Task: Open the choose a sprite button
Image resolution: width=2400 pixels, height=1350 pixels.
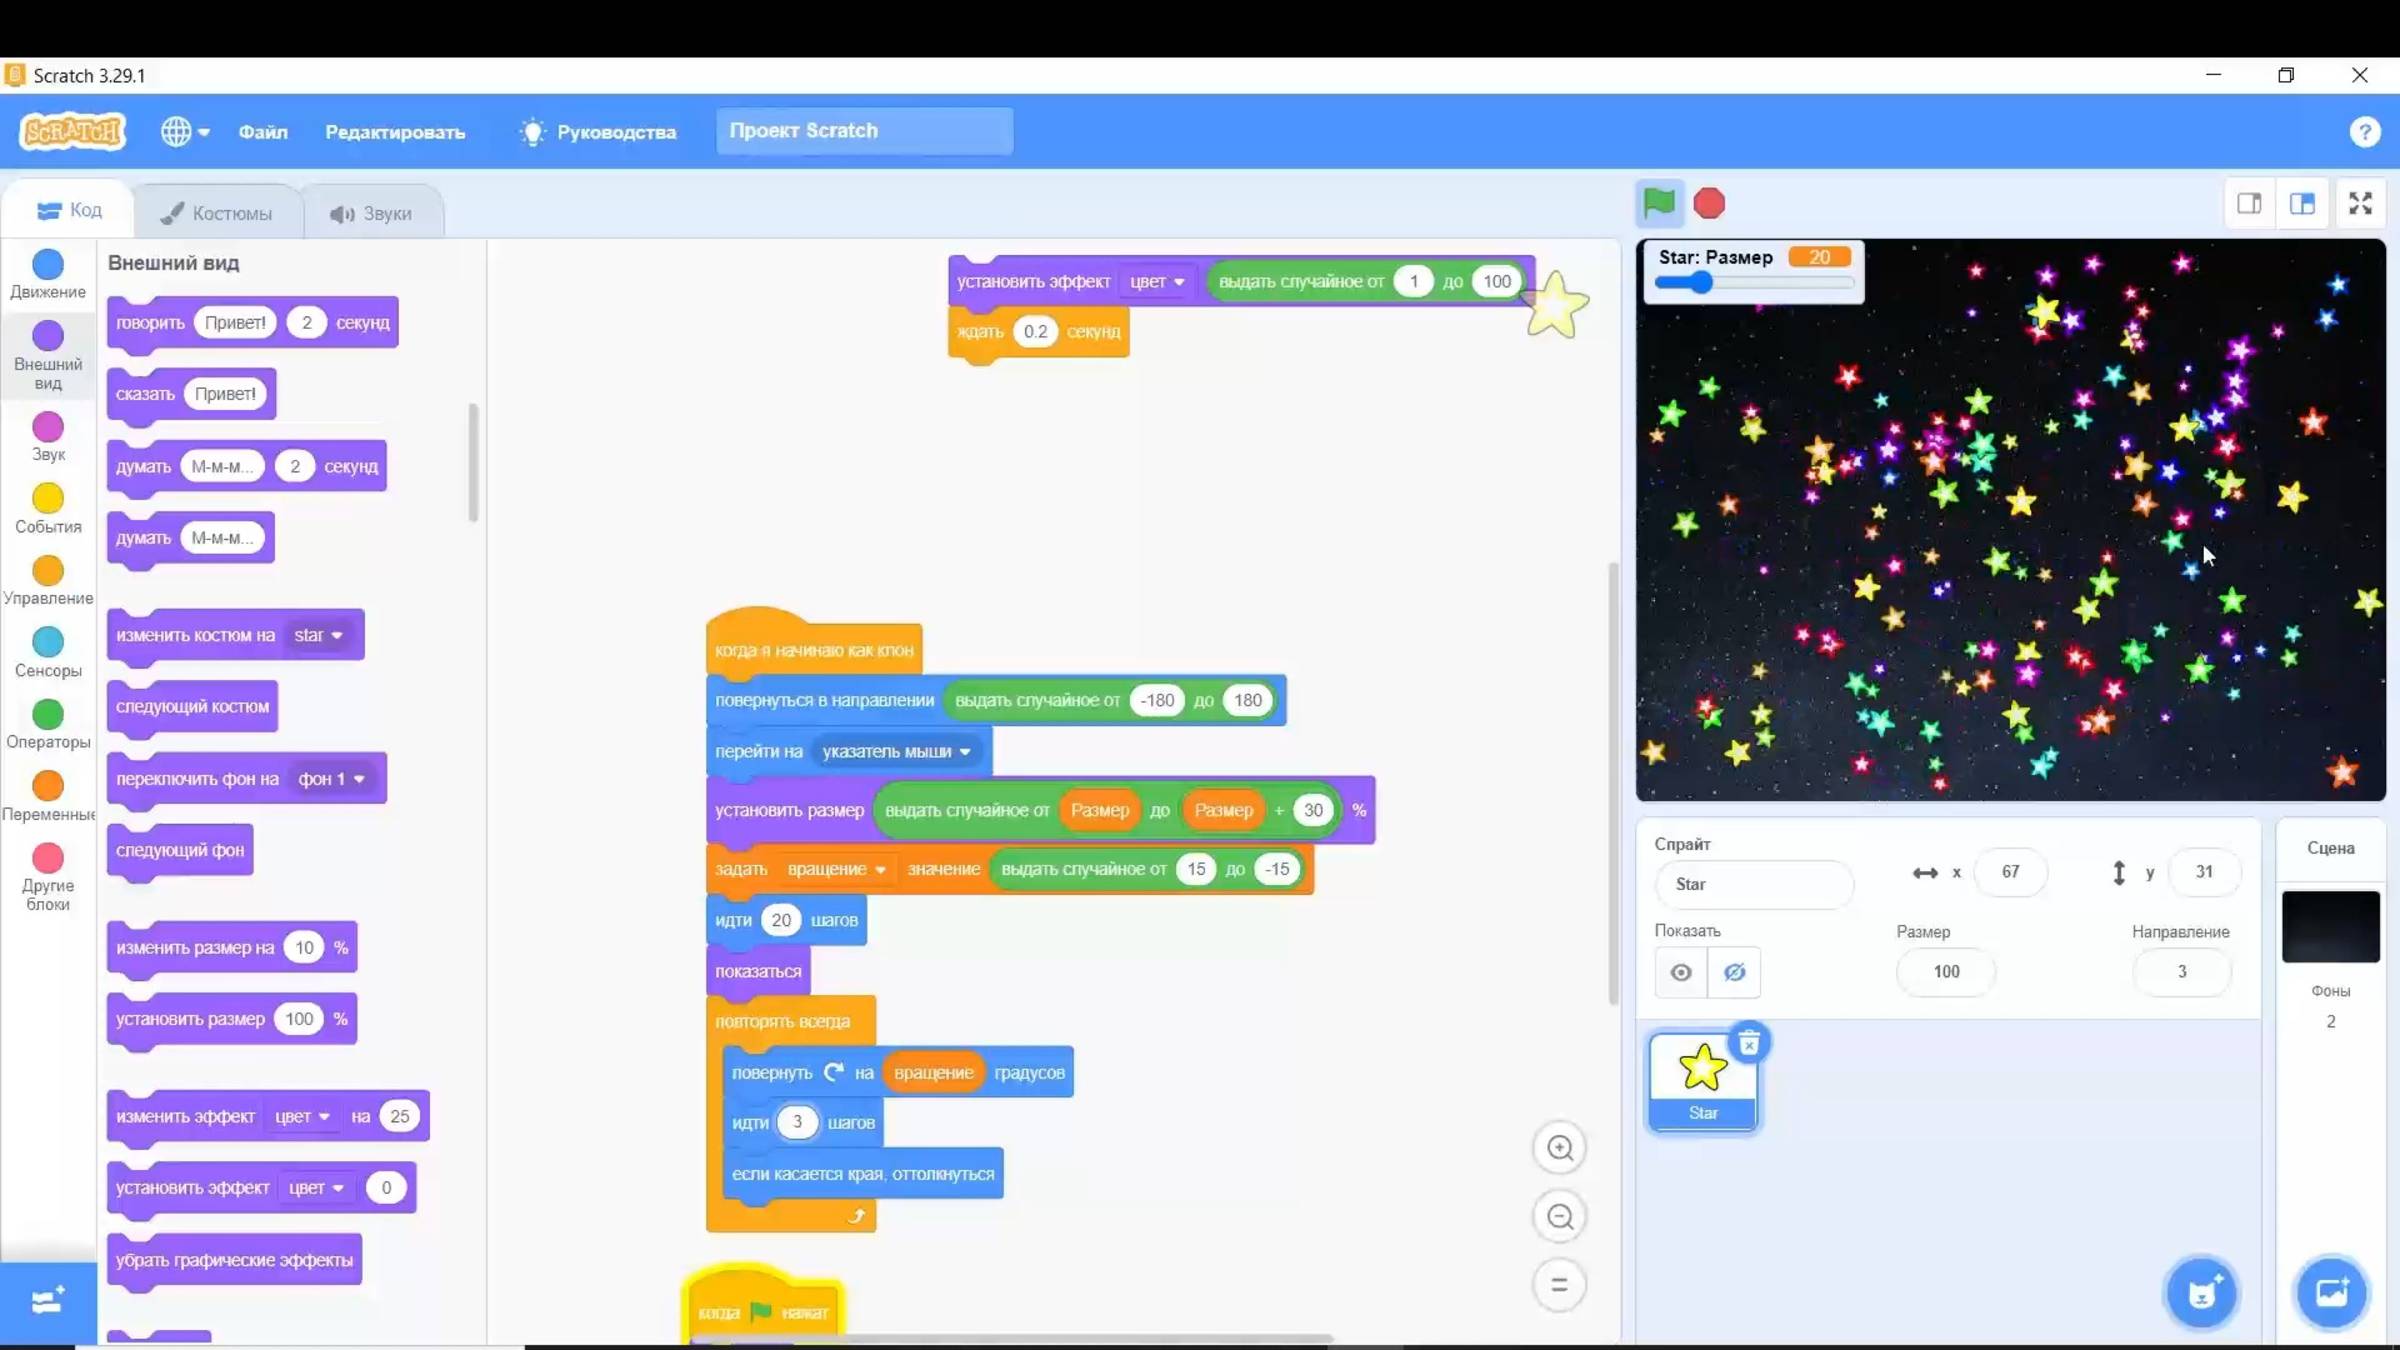Action: pyautogui.click(x=2201, y=1293)
